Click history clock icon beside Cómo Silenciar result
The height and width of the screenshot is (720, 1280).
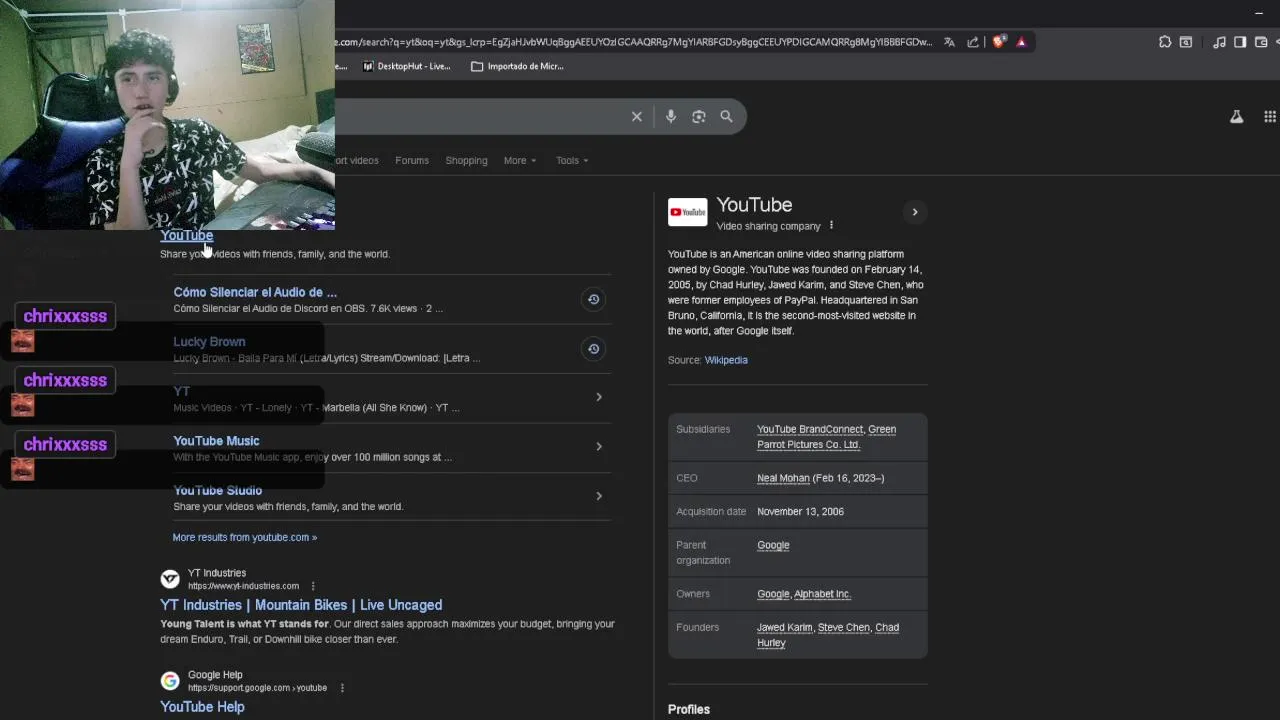tap(593, 299)
